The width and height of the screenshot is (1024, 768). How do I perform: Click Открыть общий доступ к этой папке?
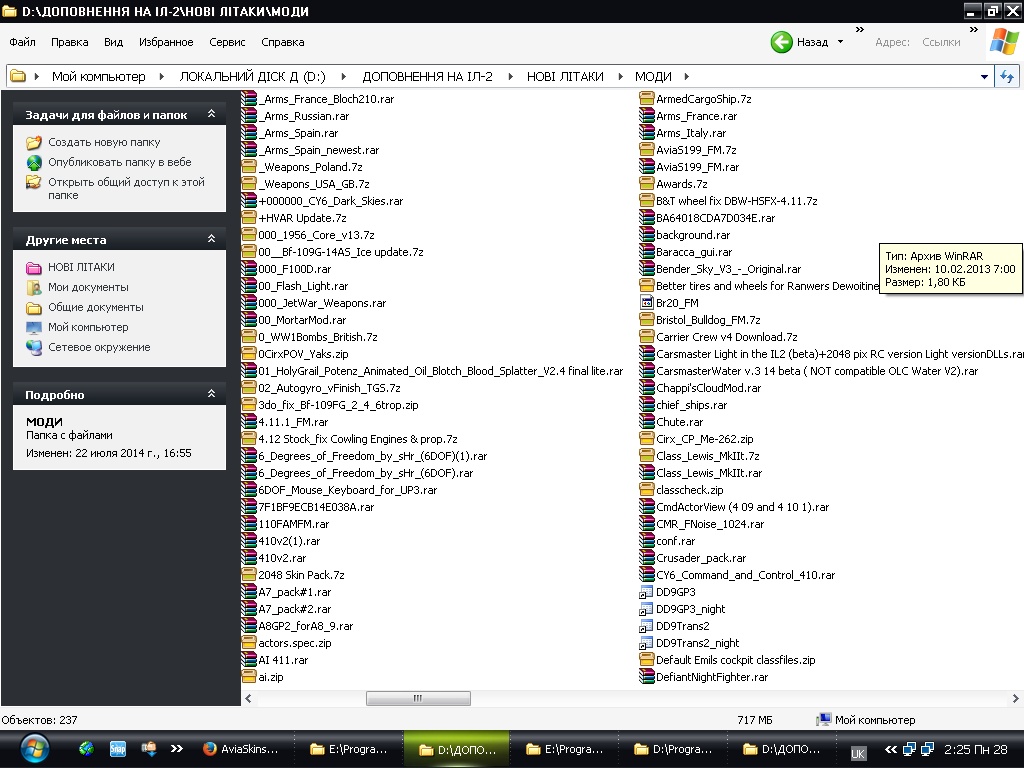[x=126, y=188]
